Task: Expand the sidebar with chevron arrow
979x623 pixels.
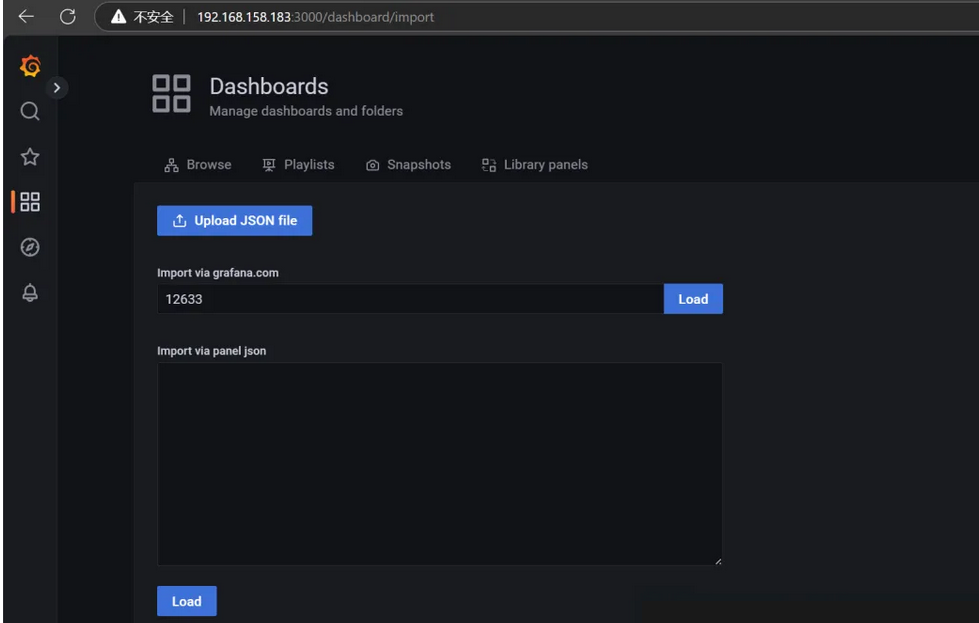Action: [57, 88]
